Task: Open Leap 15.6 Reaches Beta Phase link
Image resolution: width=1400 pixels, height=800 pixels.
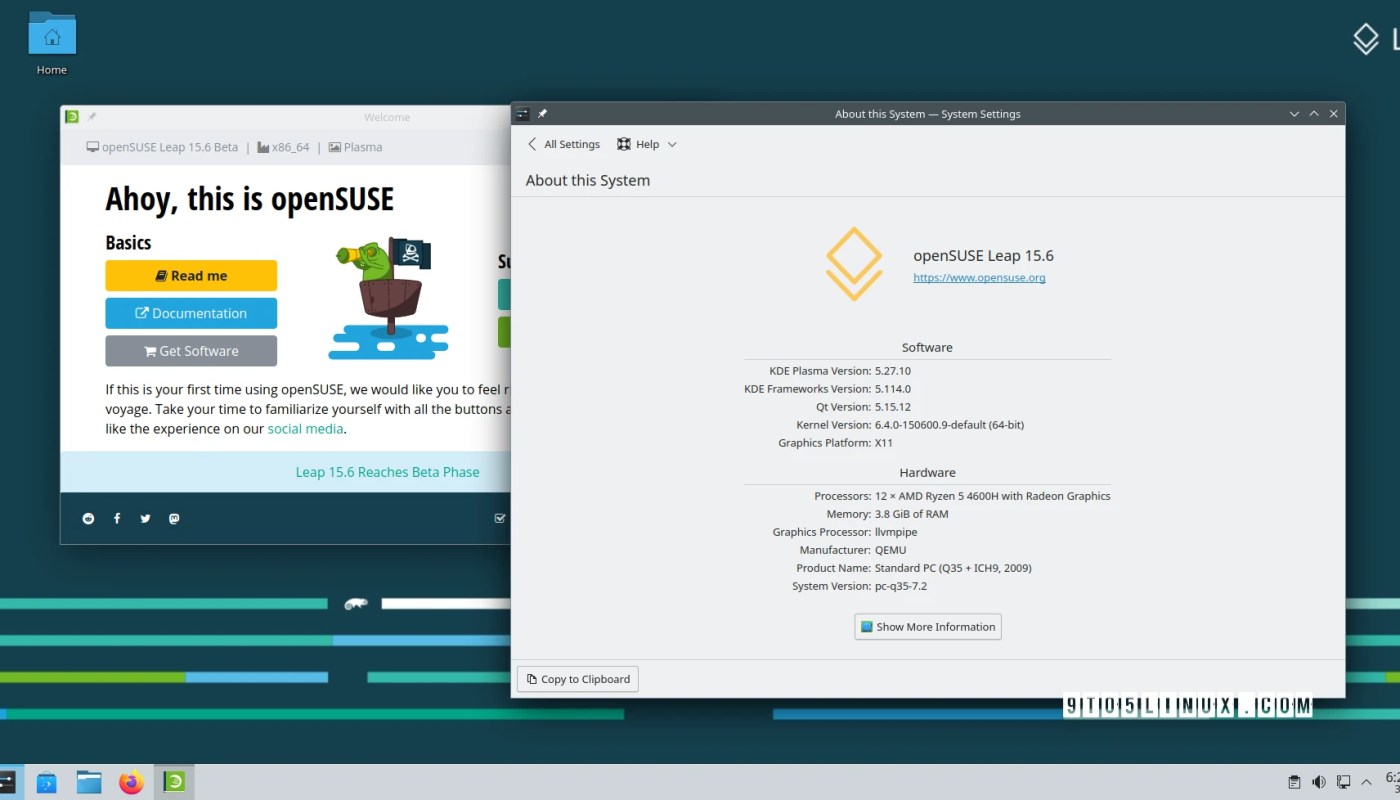Action: coord(387,472)
